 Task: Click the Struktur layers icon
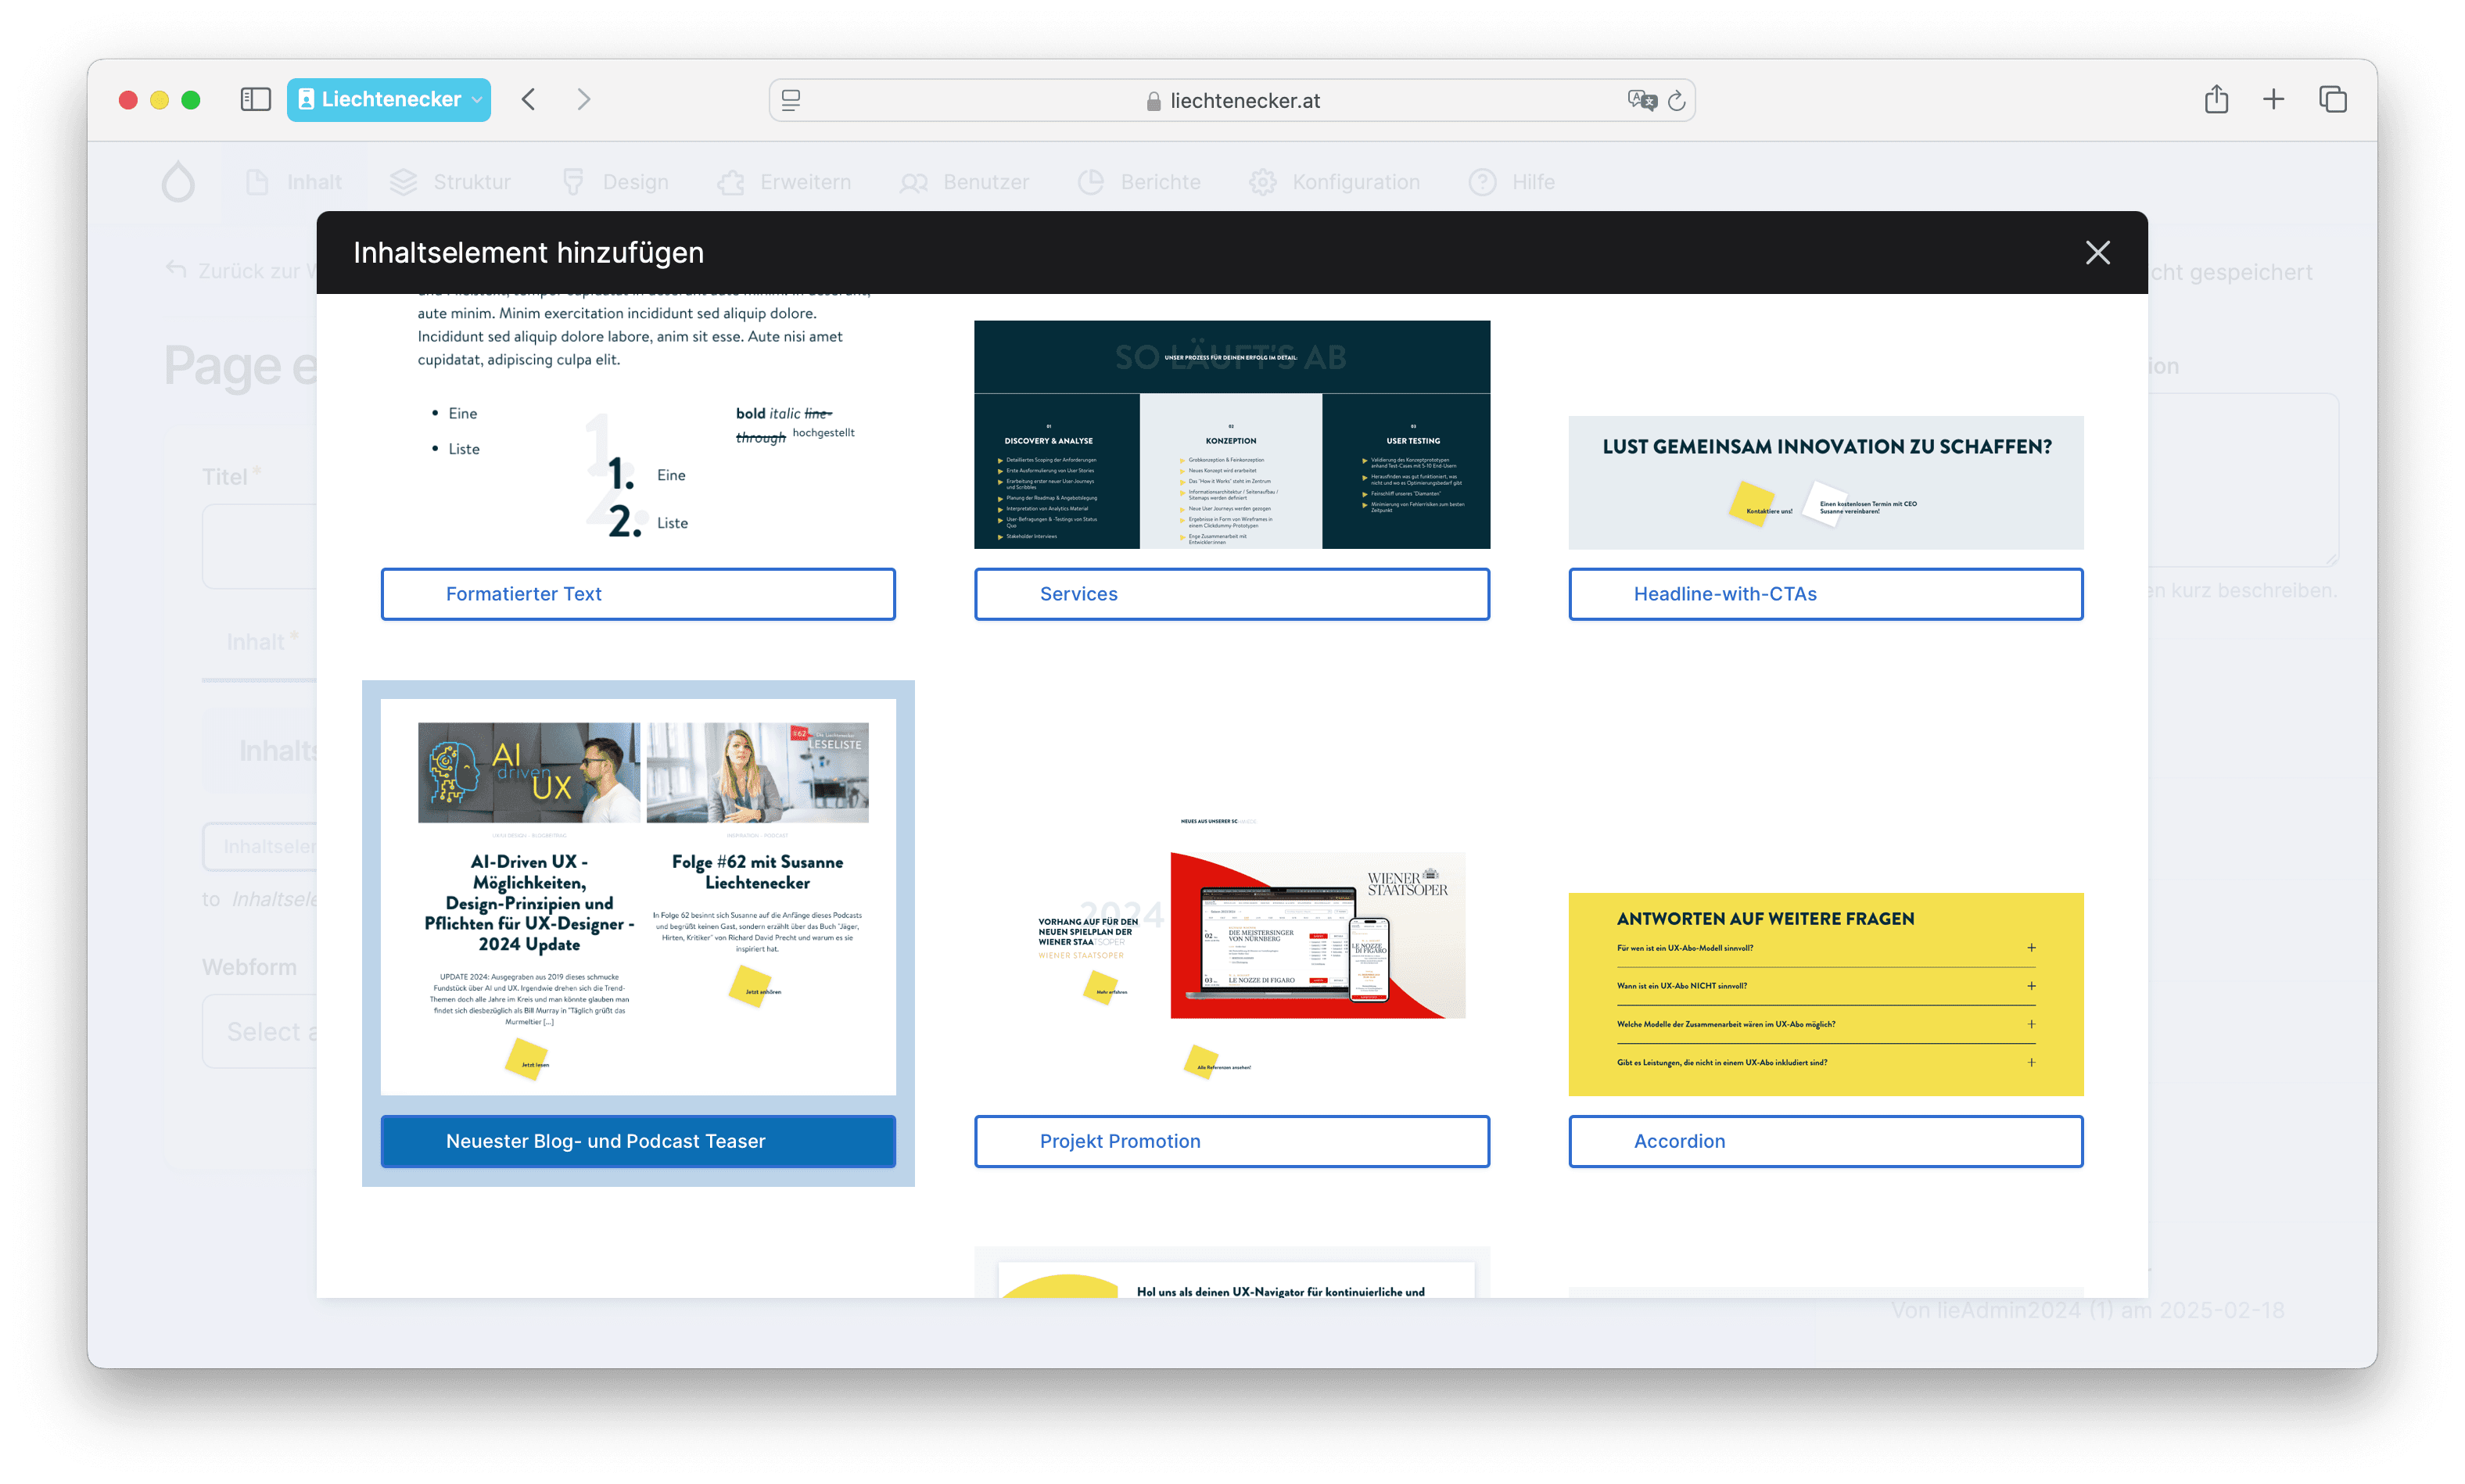pos(404,181)
